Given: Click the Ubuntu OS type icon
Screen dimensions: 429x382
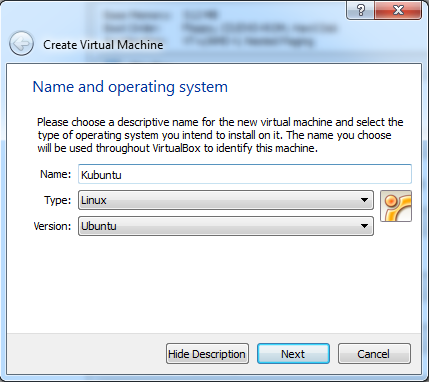Looking at the screenshot, I should 396,206.
